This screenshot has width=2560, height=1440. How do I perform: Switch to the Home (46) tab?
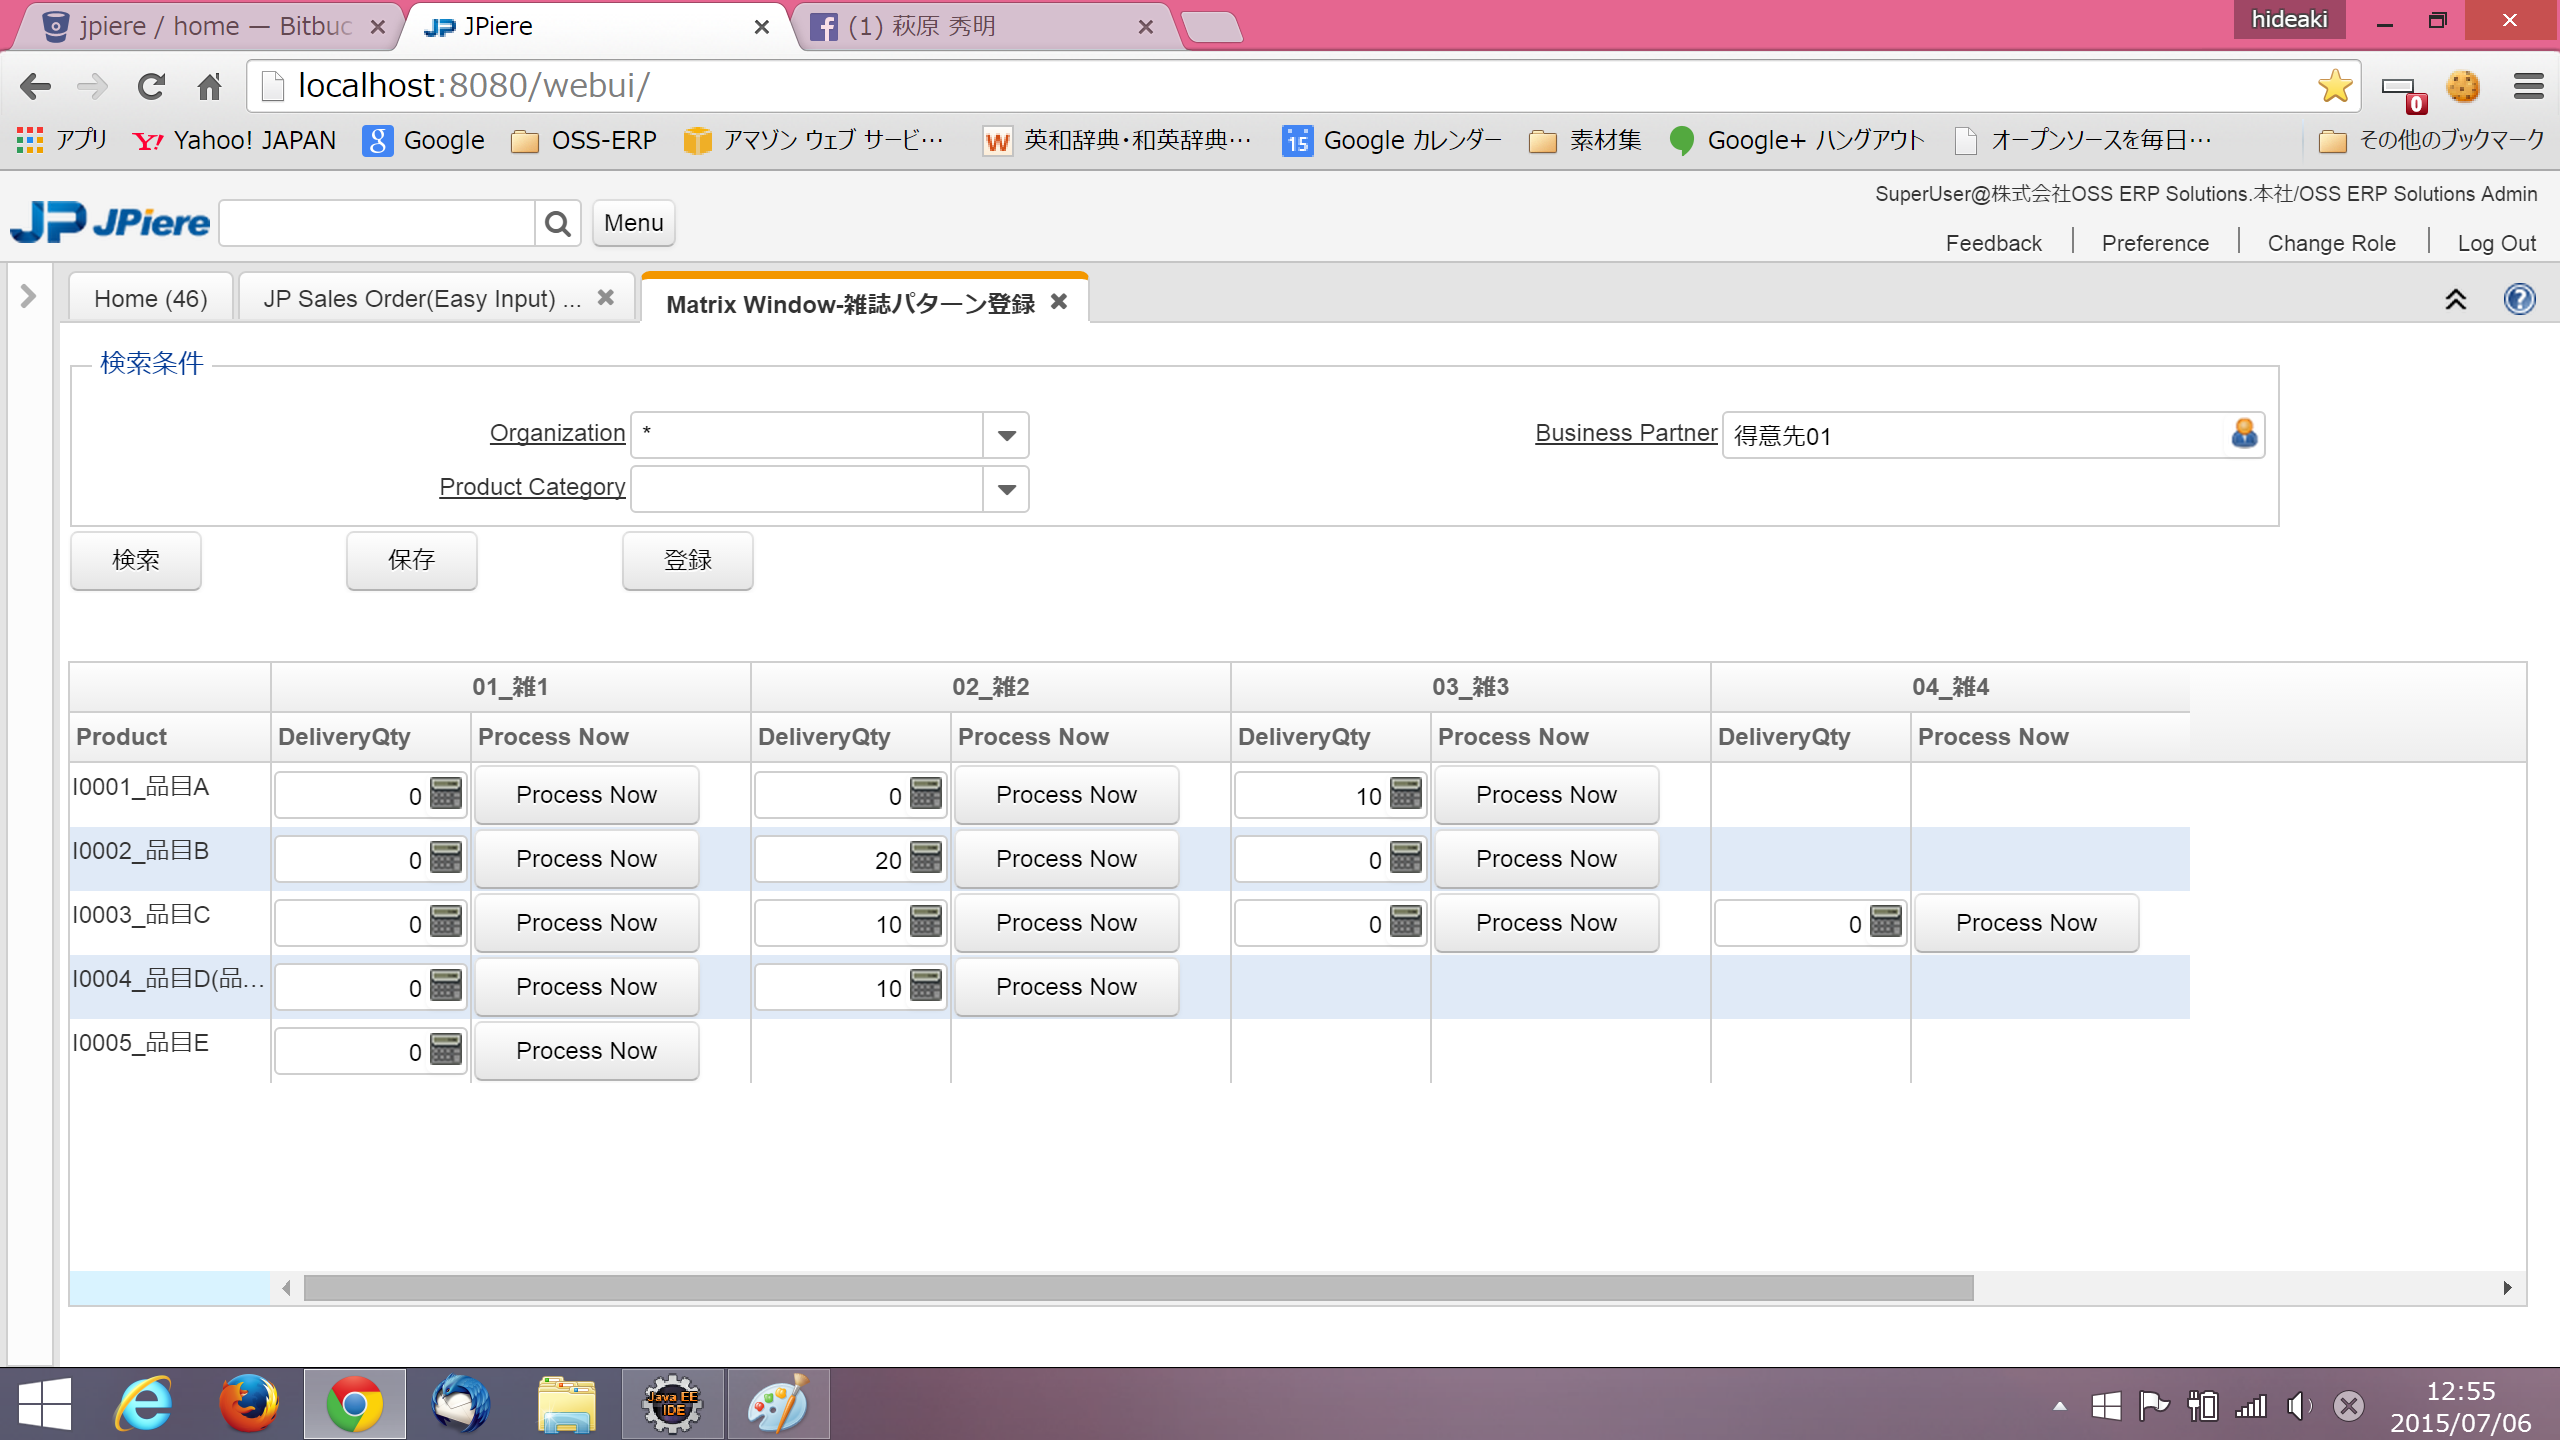coord(151,299)
